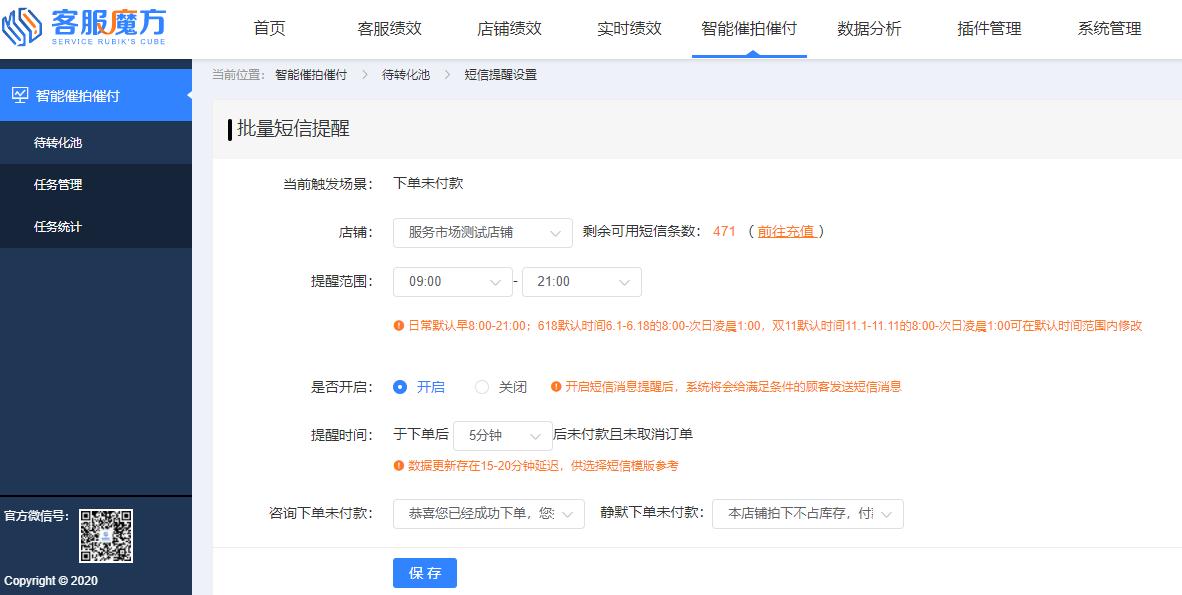Open the 静默下单未付款 template dropdown

tap(808, 513)
